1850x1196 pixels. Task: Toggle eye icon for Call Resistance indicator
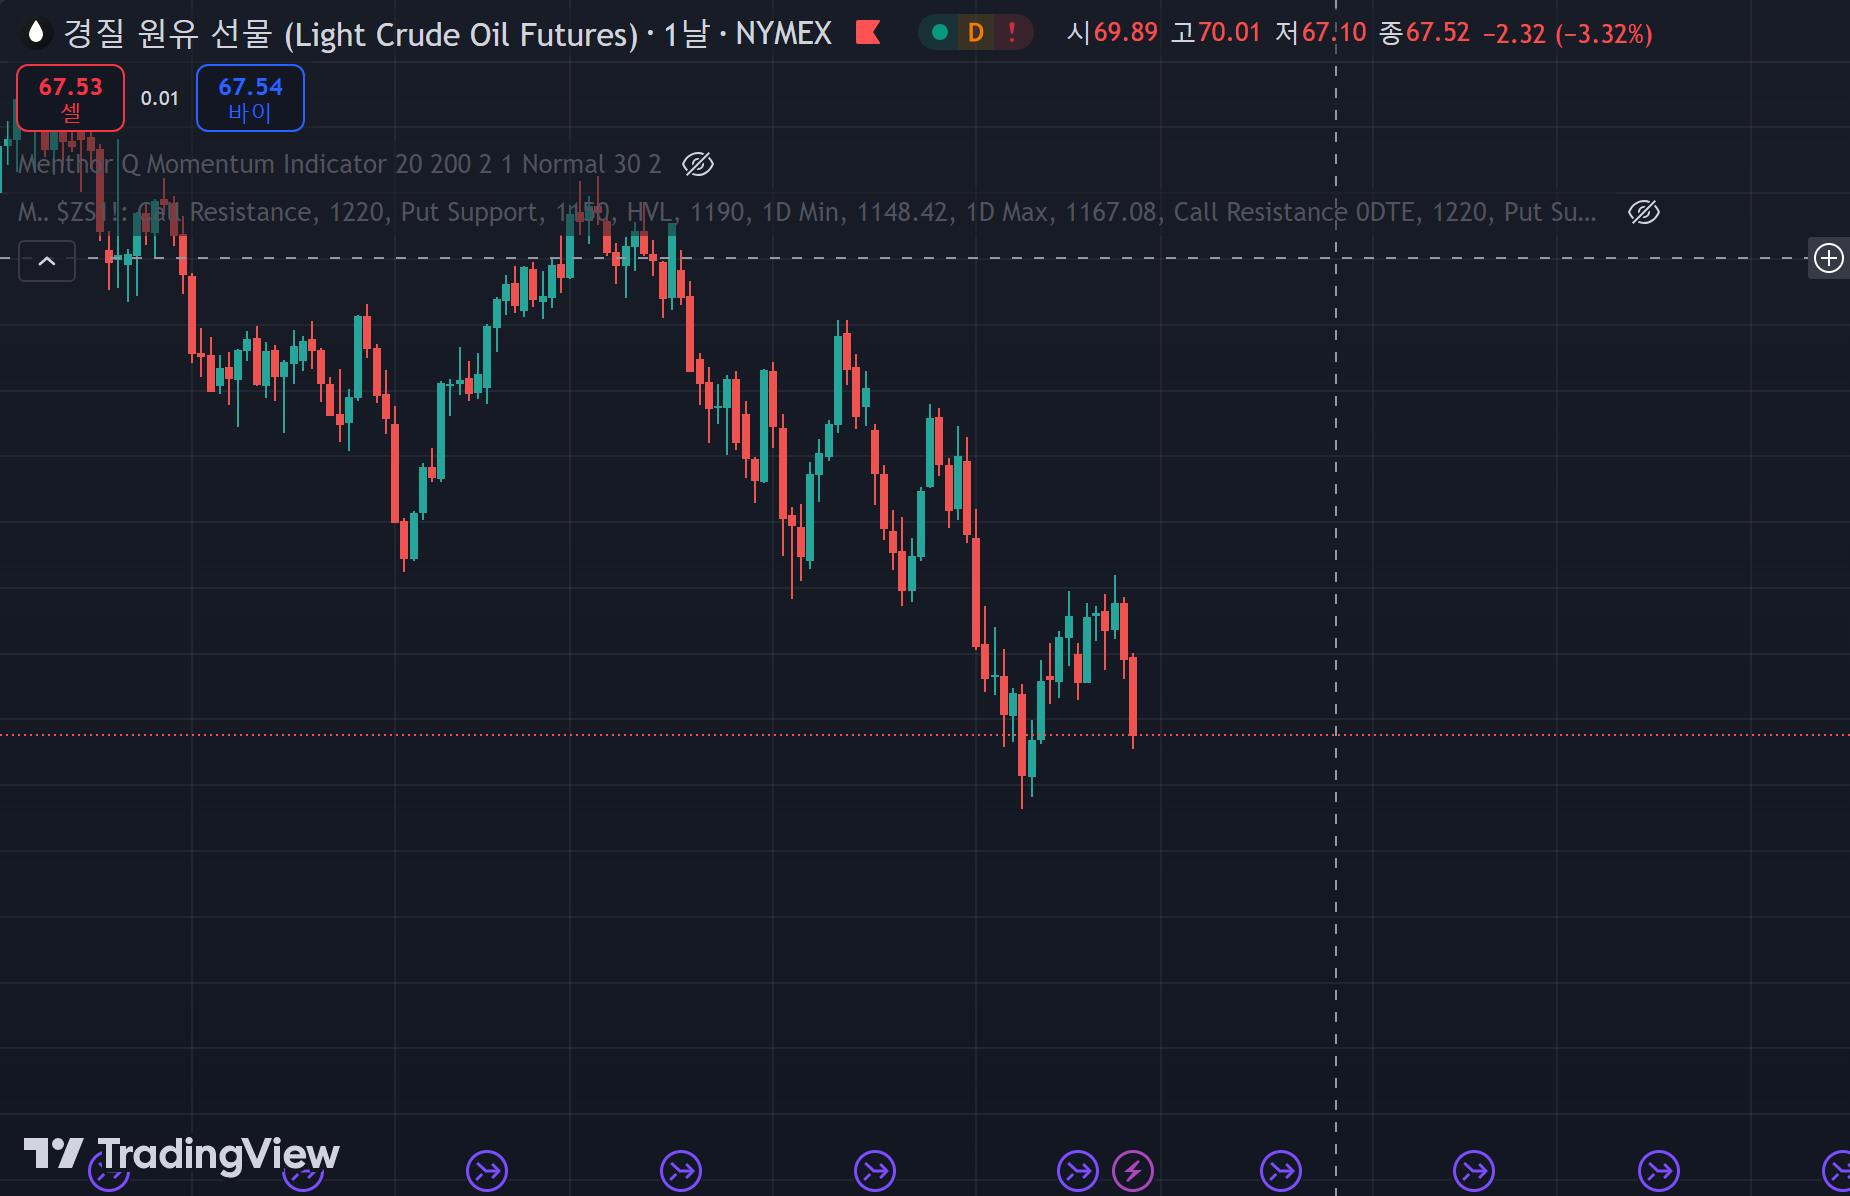(x=1643, y=212)
